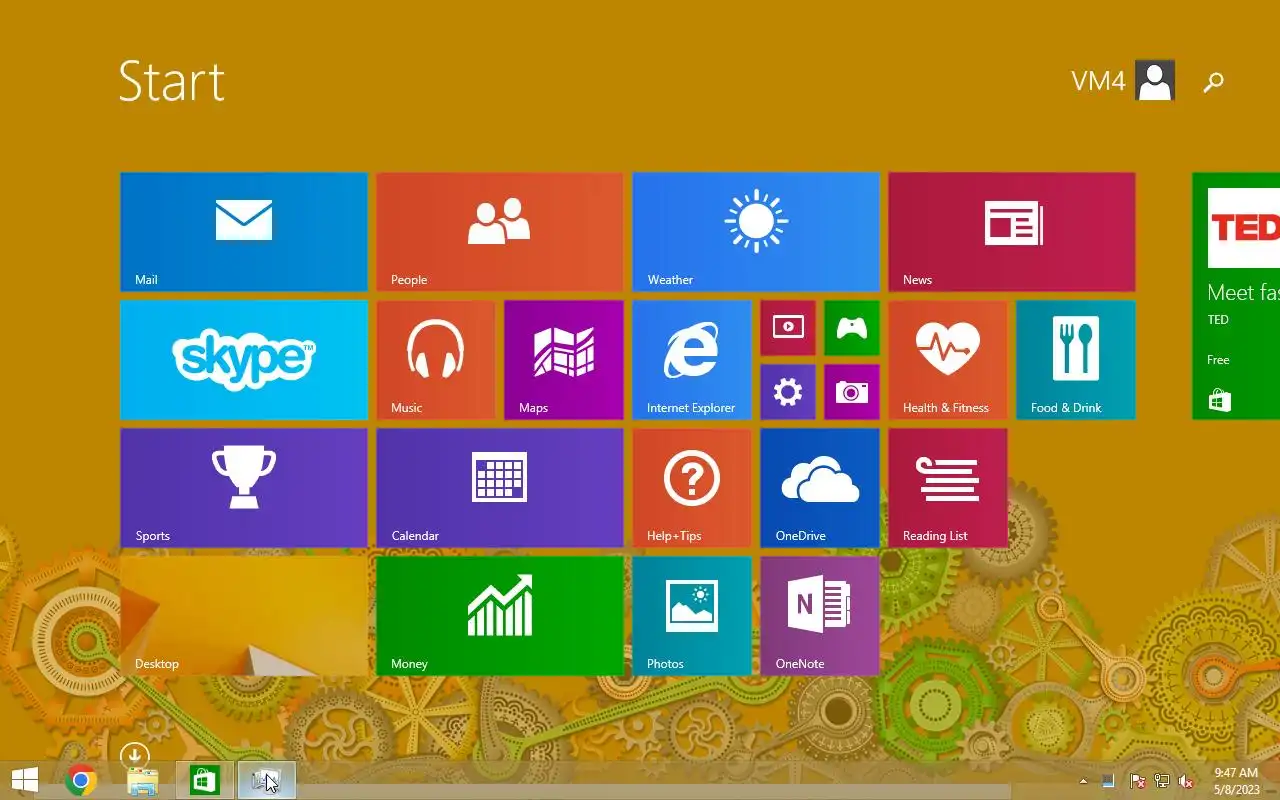Open the small Xbox Games tile

pos(852,328)
